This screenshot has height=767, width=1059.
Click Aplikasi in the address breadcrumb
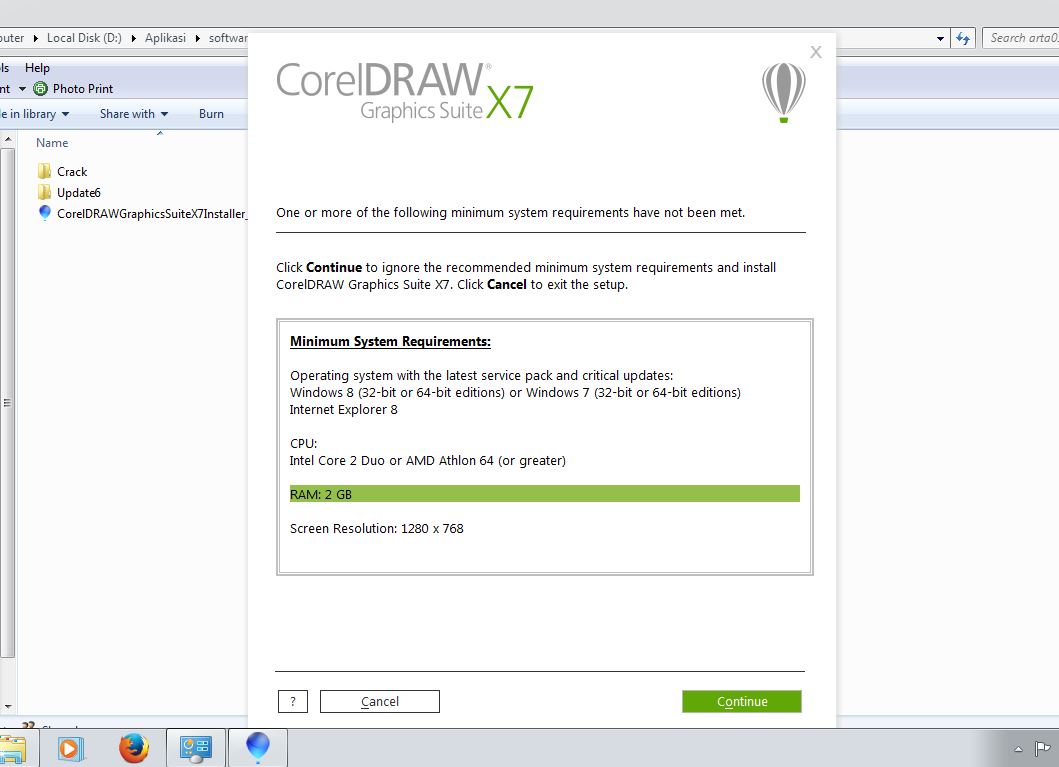pyautogui.click(x=165, y=38)
